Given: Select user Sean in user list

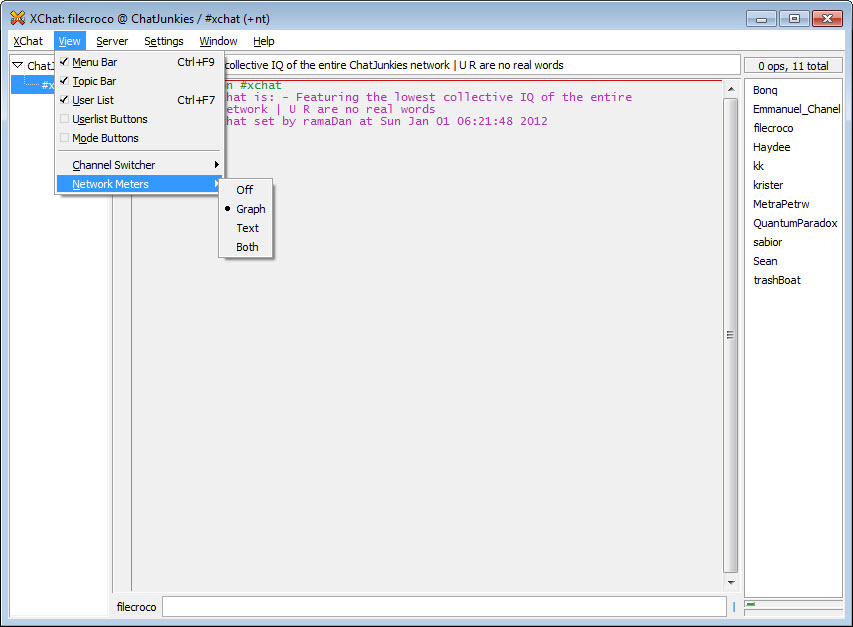Looking at the screenshot, I should point(765,262).
